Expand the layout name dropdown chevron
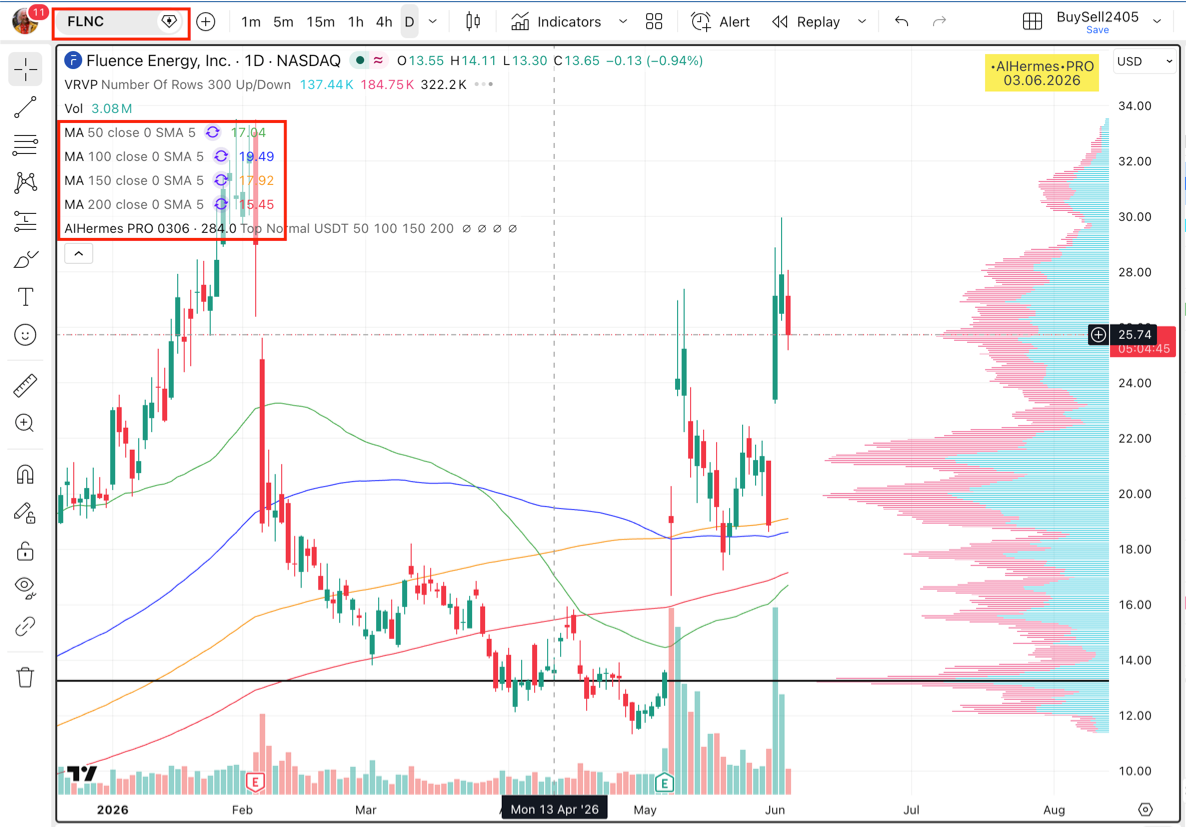1186x827 pixels. click(1157, 22)
